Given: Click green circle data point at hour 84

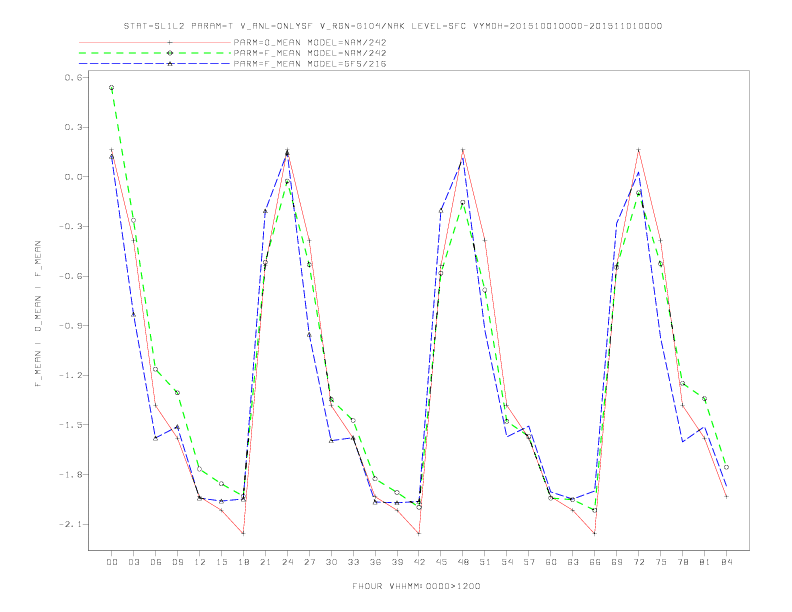Looking at the screenshot, I should pyautogui.click(x=726, y=468).
